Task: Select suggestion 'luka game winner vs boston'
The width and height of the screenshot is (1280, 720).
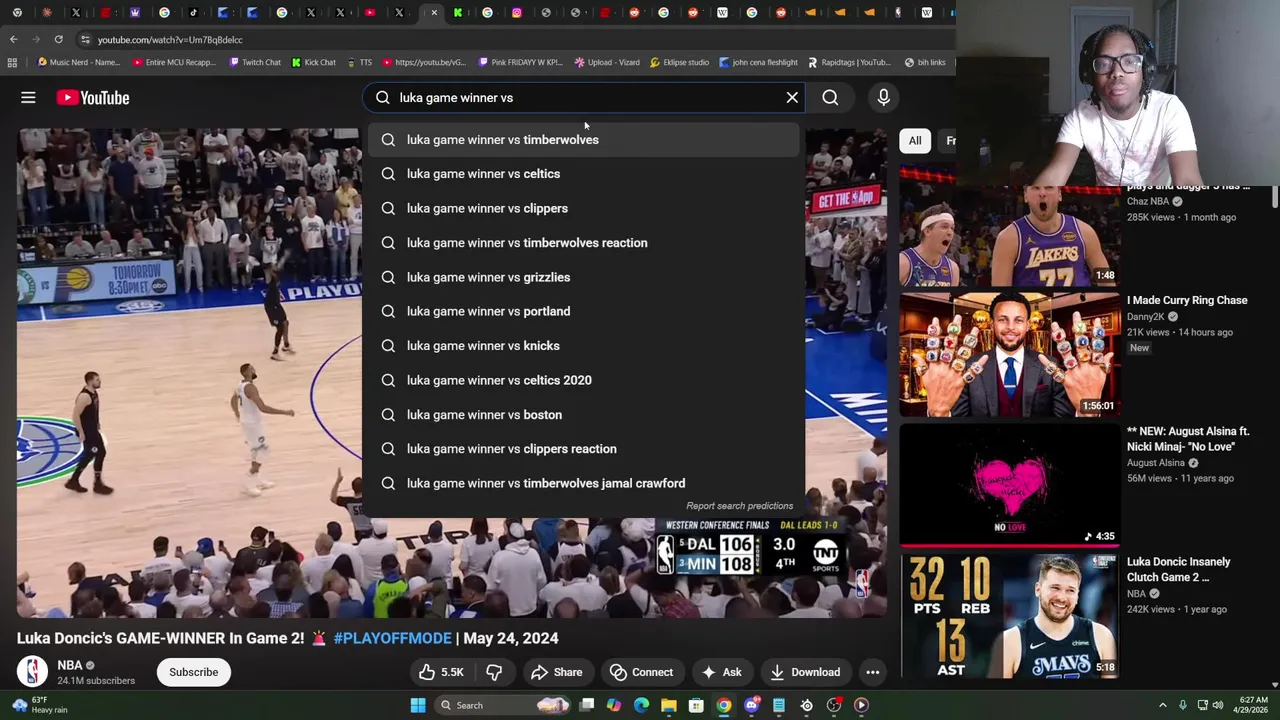Action: click(x=585, y=415)
